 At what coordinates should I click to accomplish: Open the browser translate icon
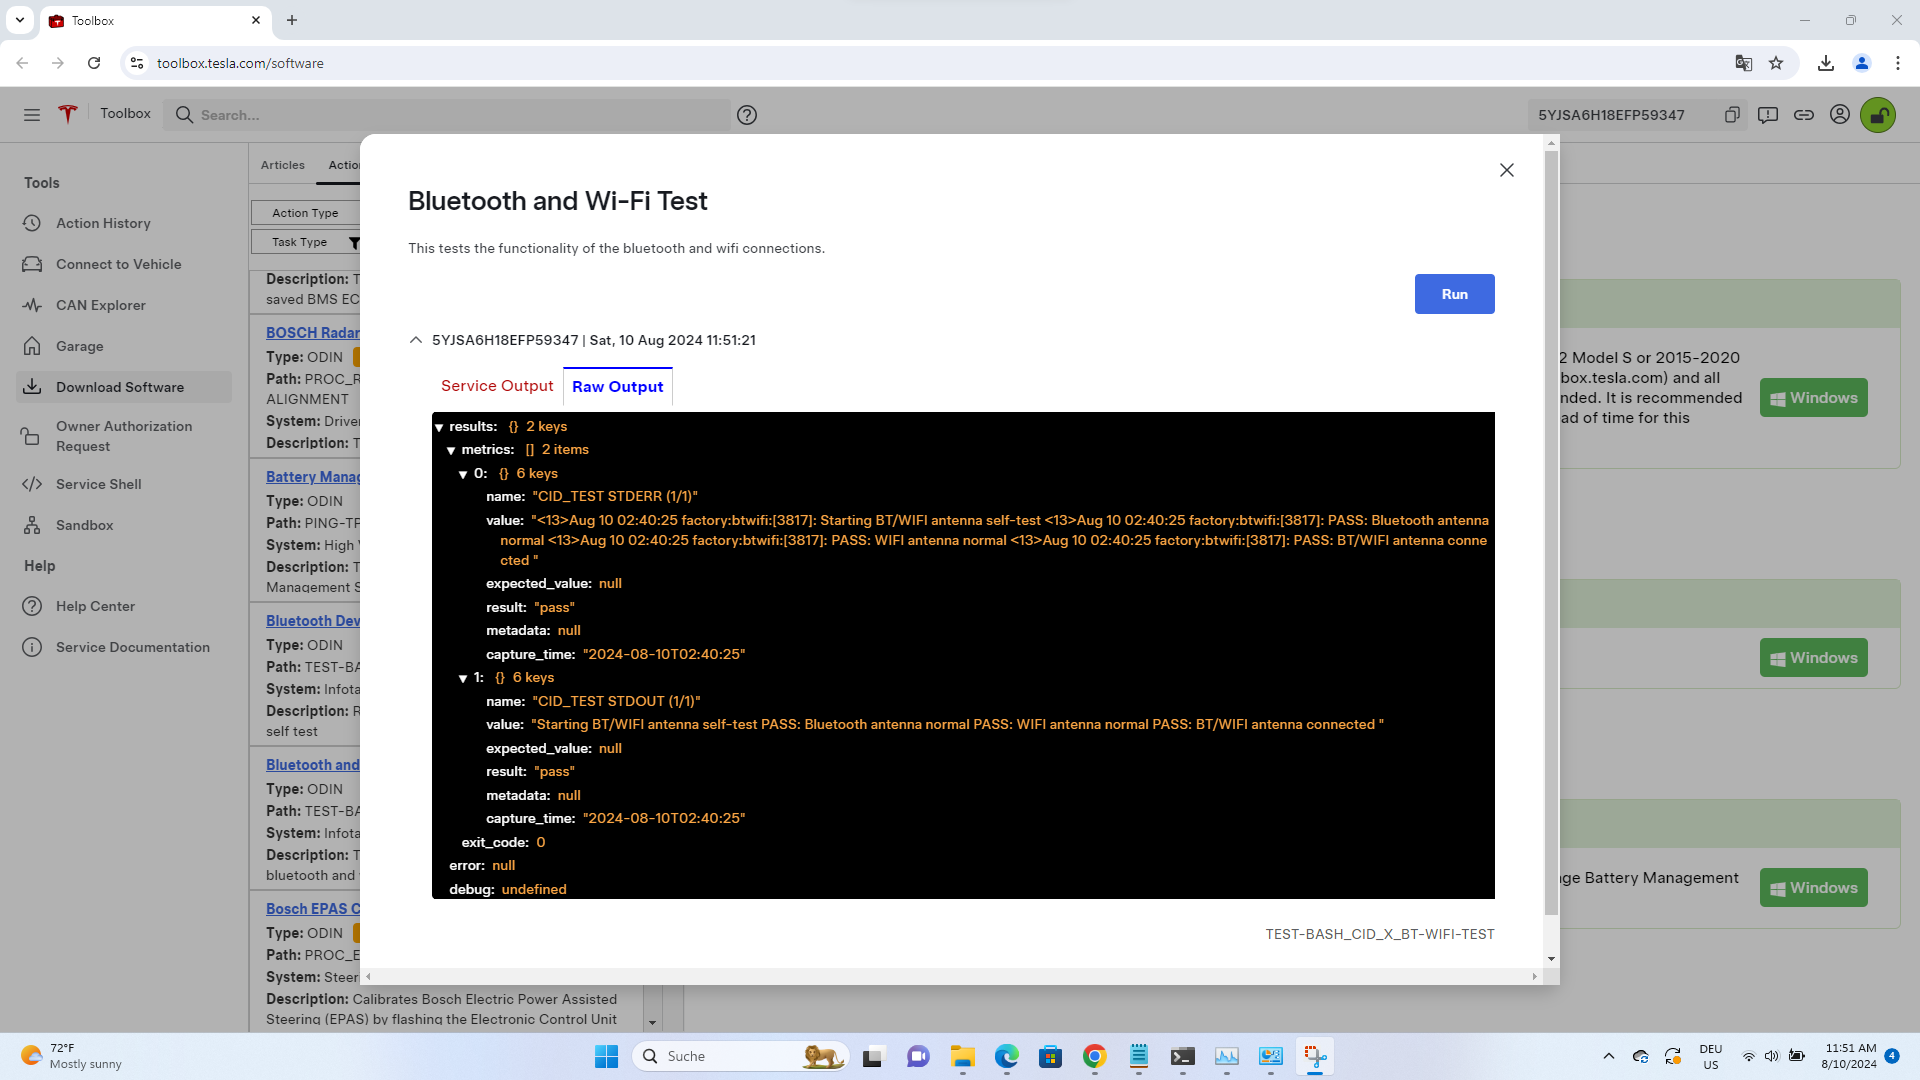[x=1744, y=63]
